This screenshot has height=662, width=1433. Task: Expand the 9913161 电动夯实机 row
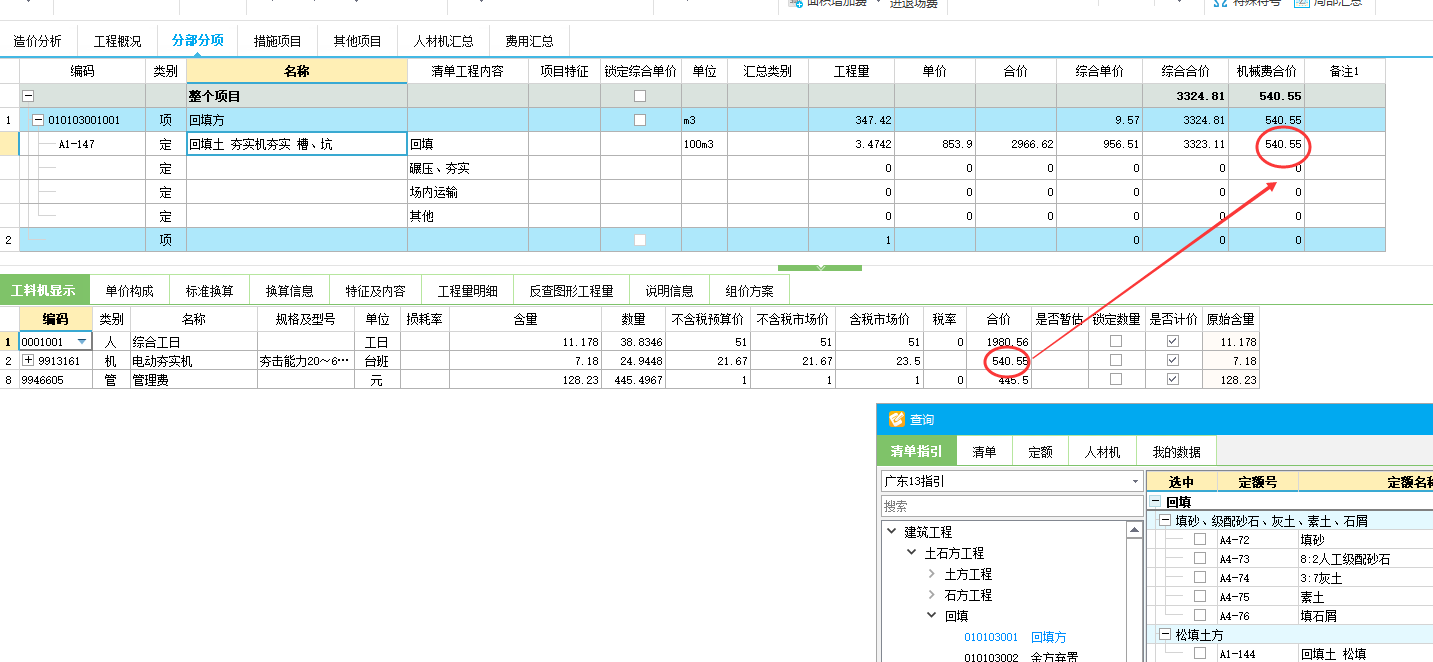tap(28, 361)
